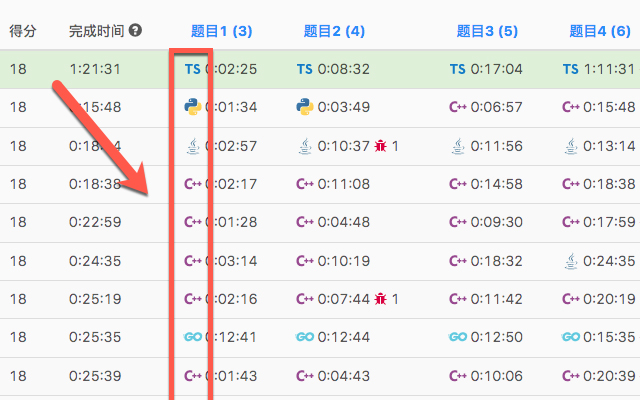Viewport: 640px width, 400px height.
Task: Click the 0:11:42 submission time
Action: (x=496, y=299)
